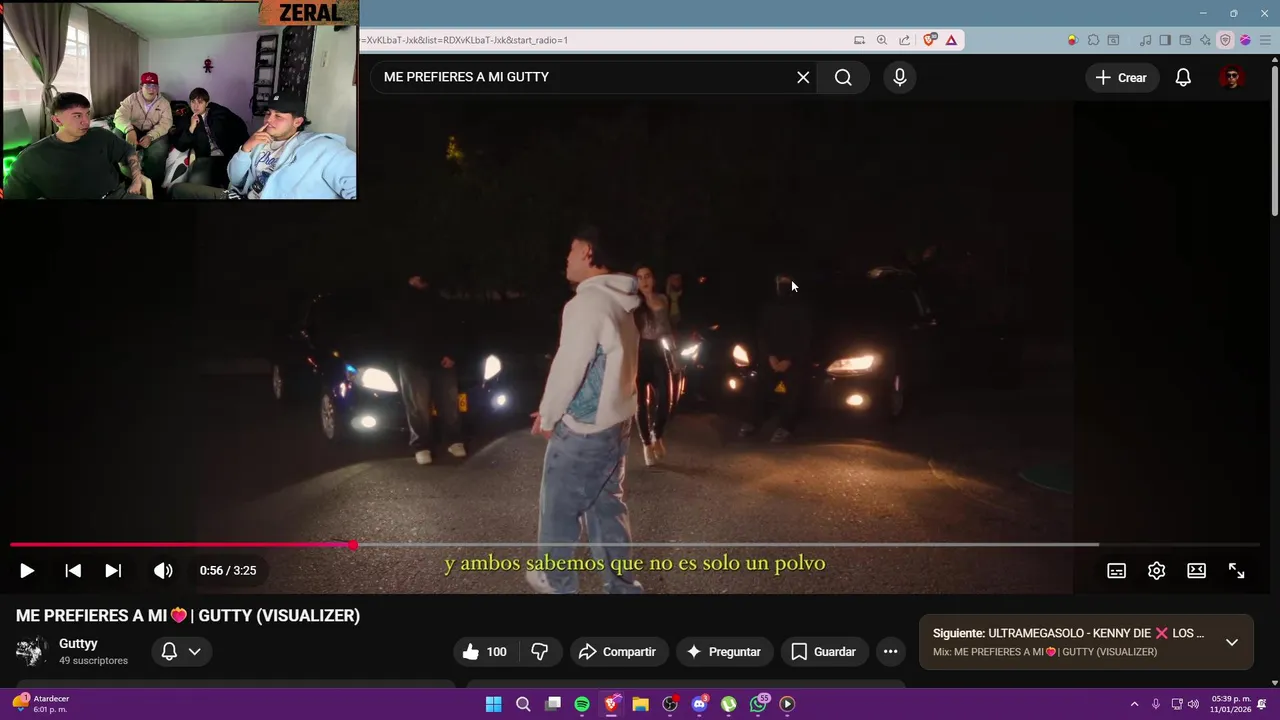The height and width of the screenshot is (720, 1280).
Task: Click the Crear button
Action: coord(1120,77)
